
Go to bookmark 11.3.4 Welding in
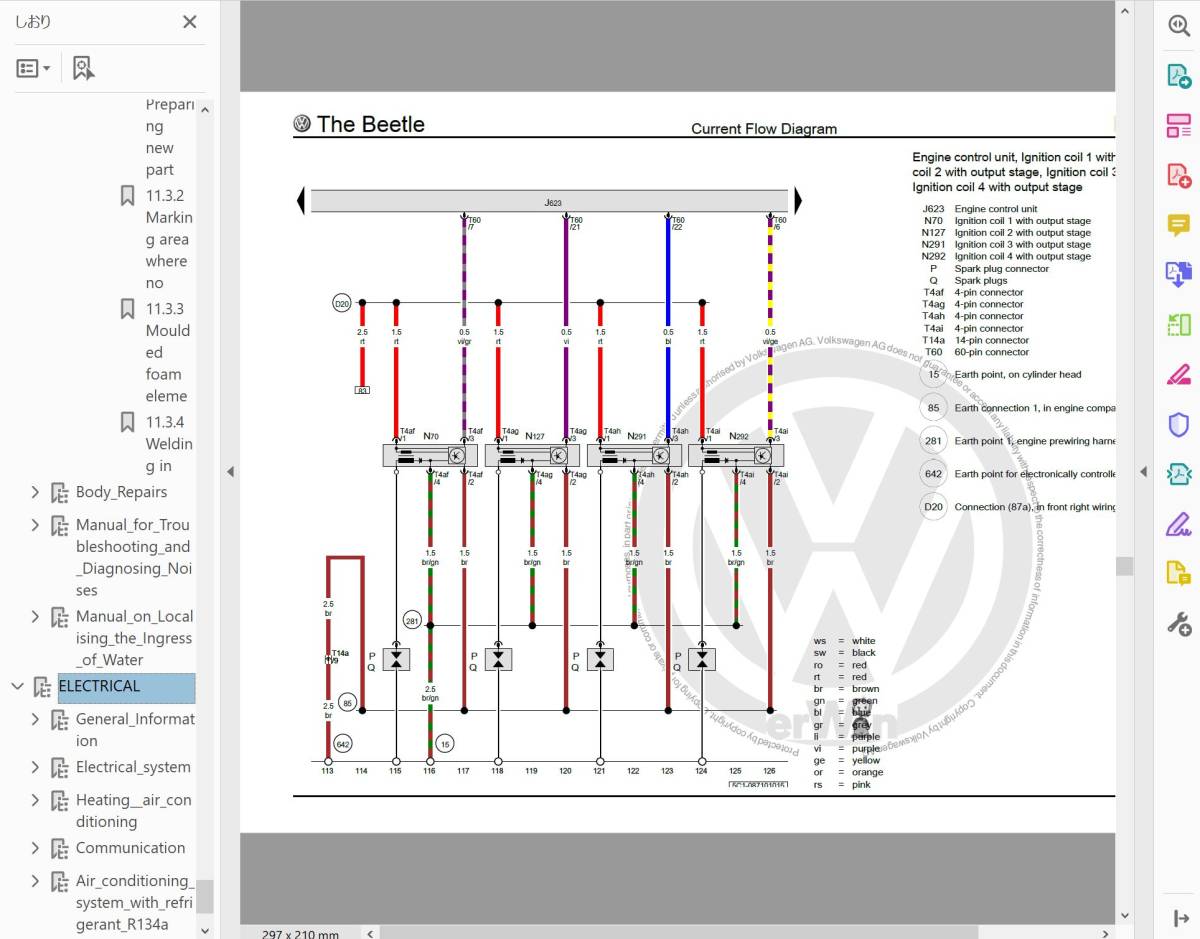169,444
